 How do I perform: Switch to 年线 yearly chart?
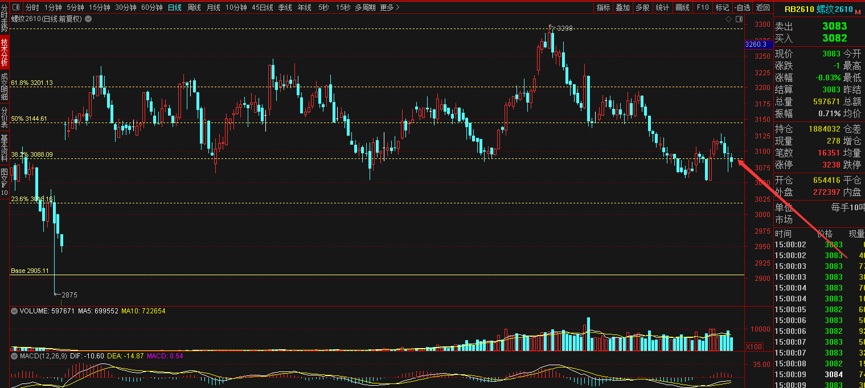(304, 8)
